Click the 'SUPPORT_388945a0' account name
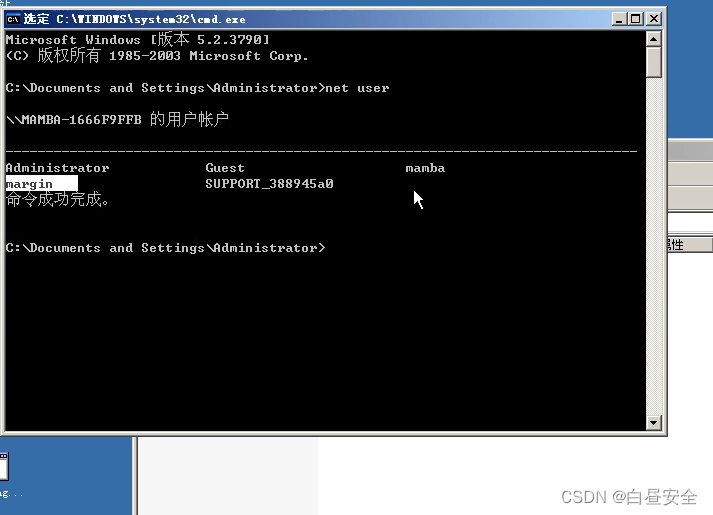The width and height of the screenshot is (713, 515). pyautogui.click(x=269, y=184)
